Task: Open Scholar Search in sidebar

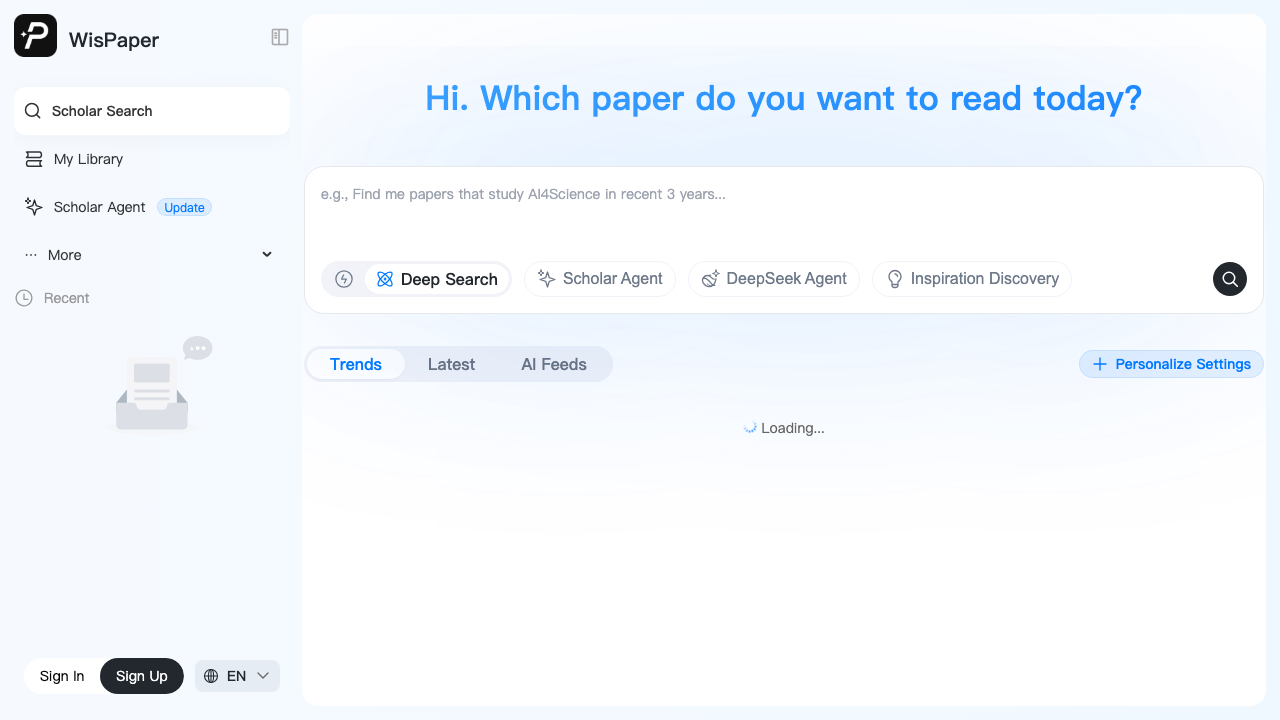Action: coord(152,111)
